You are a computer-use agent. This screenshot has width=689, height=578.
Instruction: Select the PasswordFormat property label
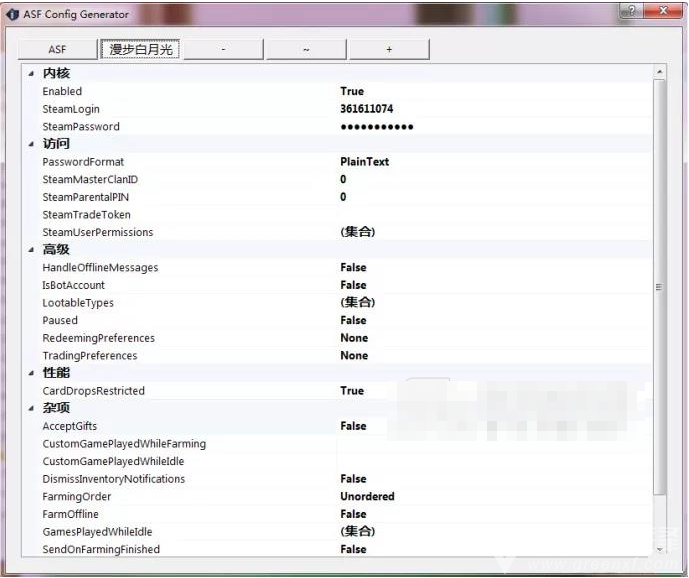point(83,162)
